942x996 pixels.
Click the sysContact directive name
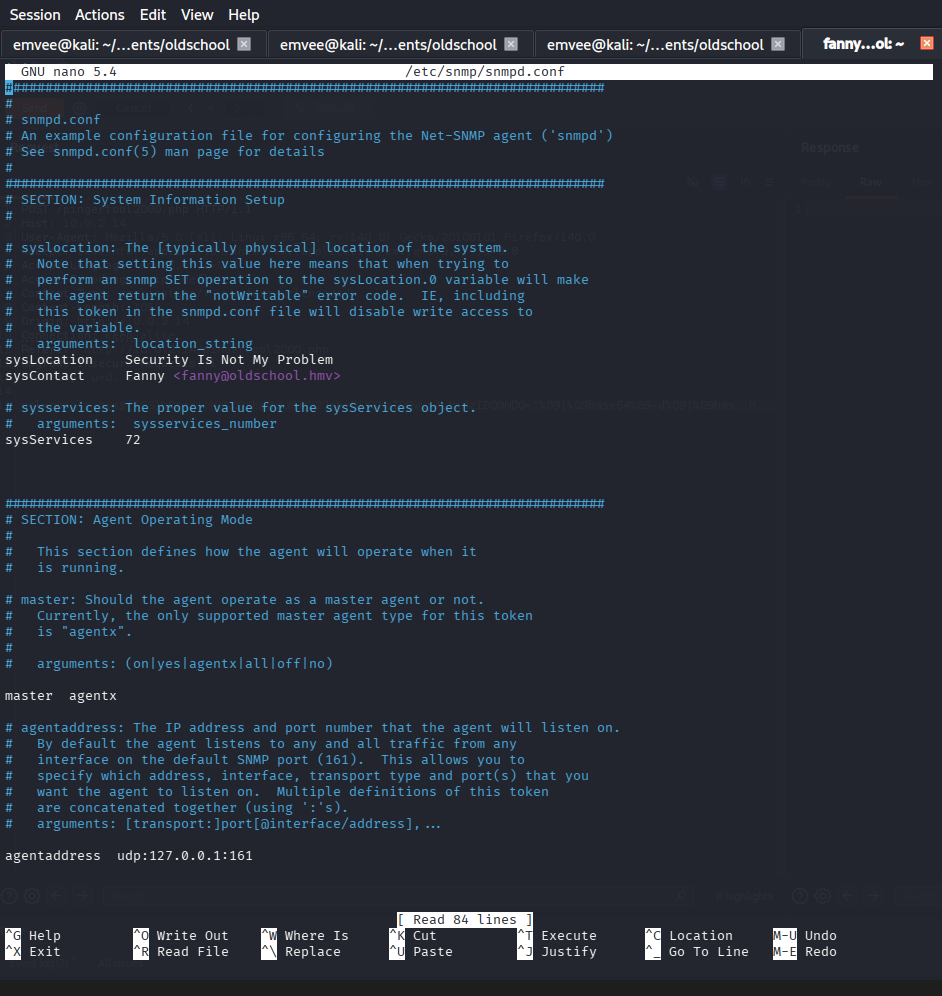click(x=44, y=375)
